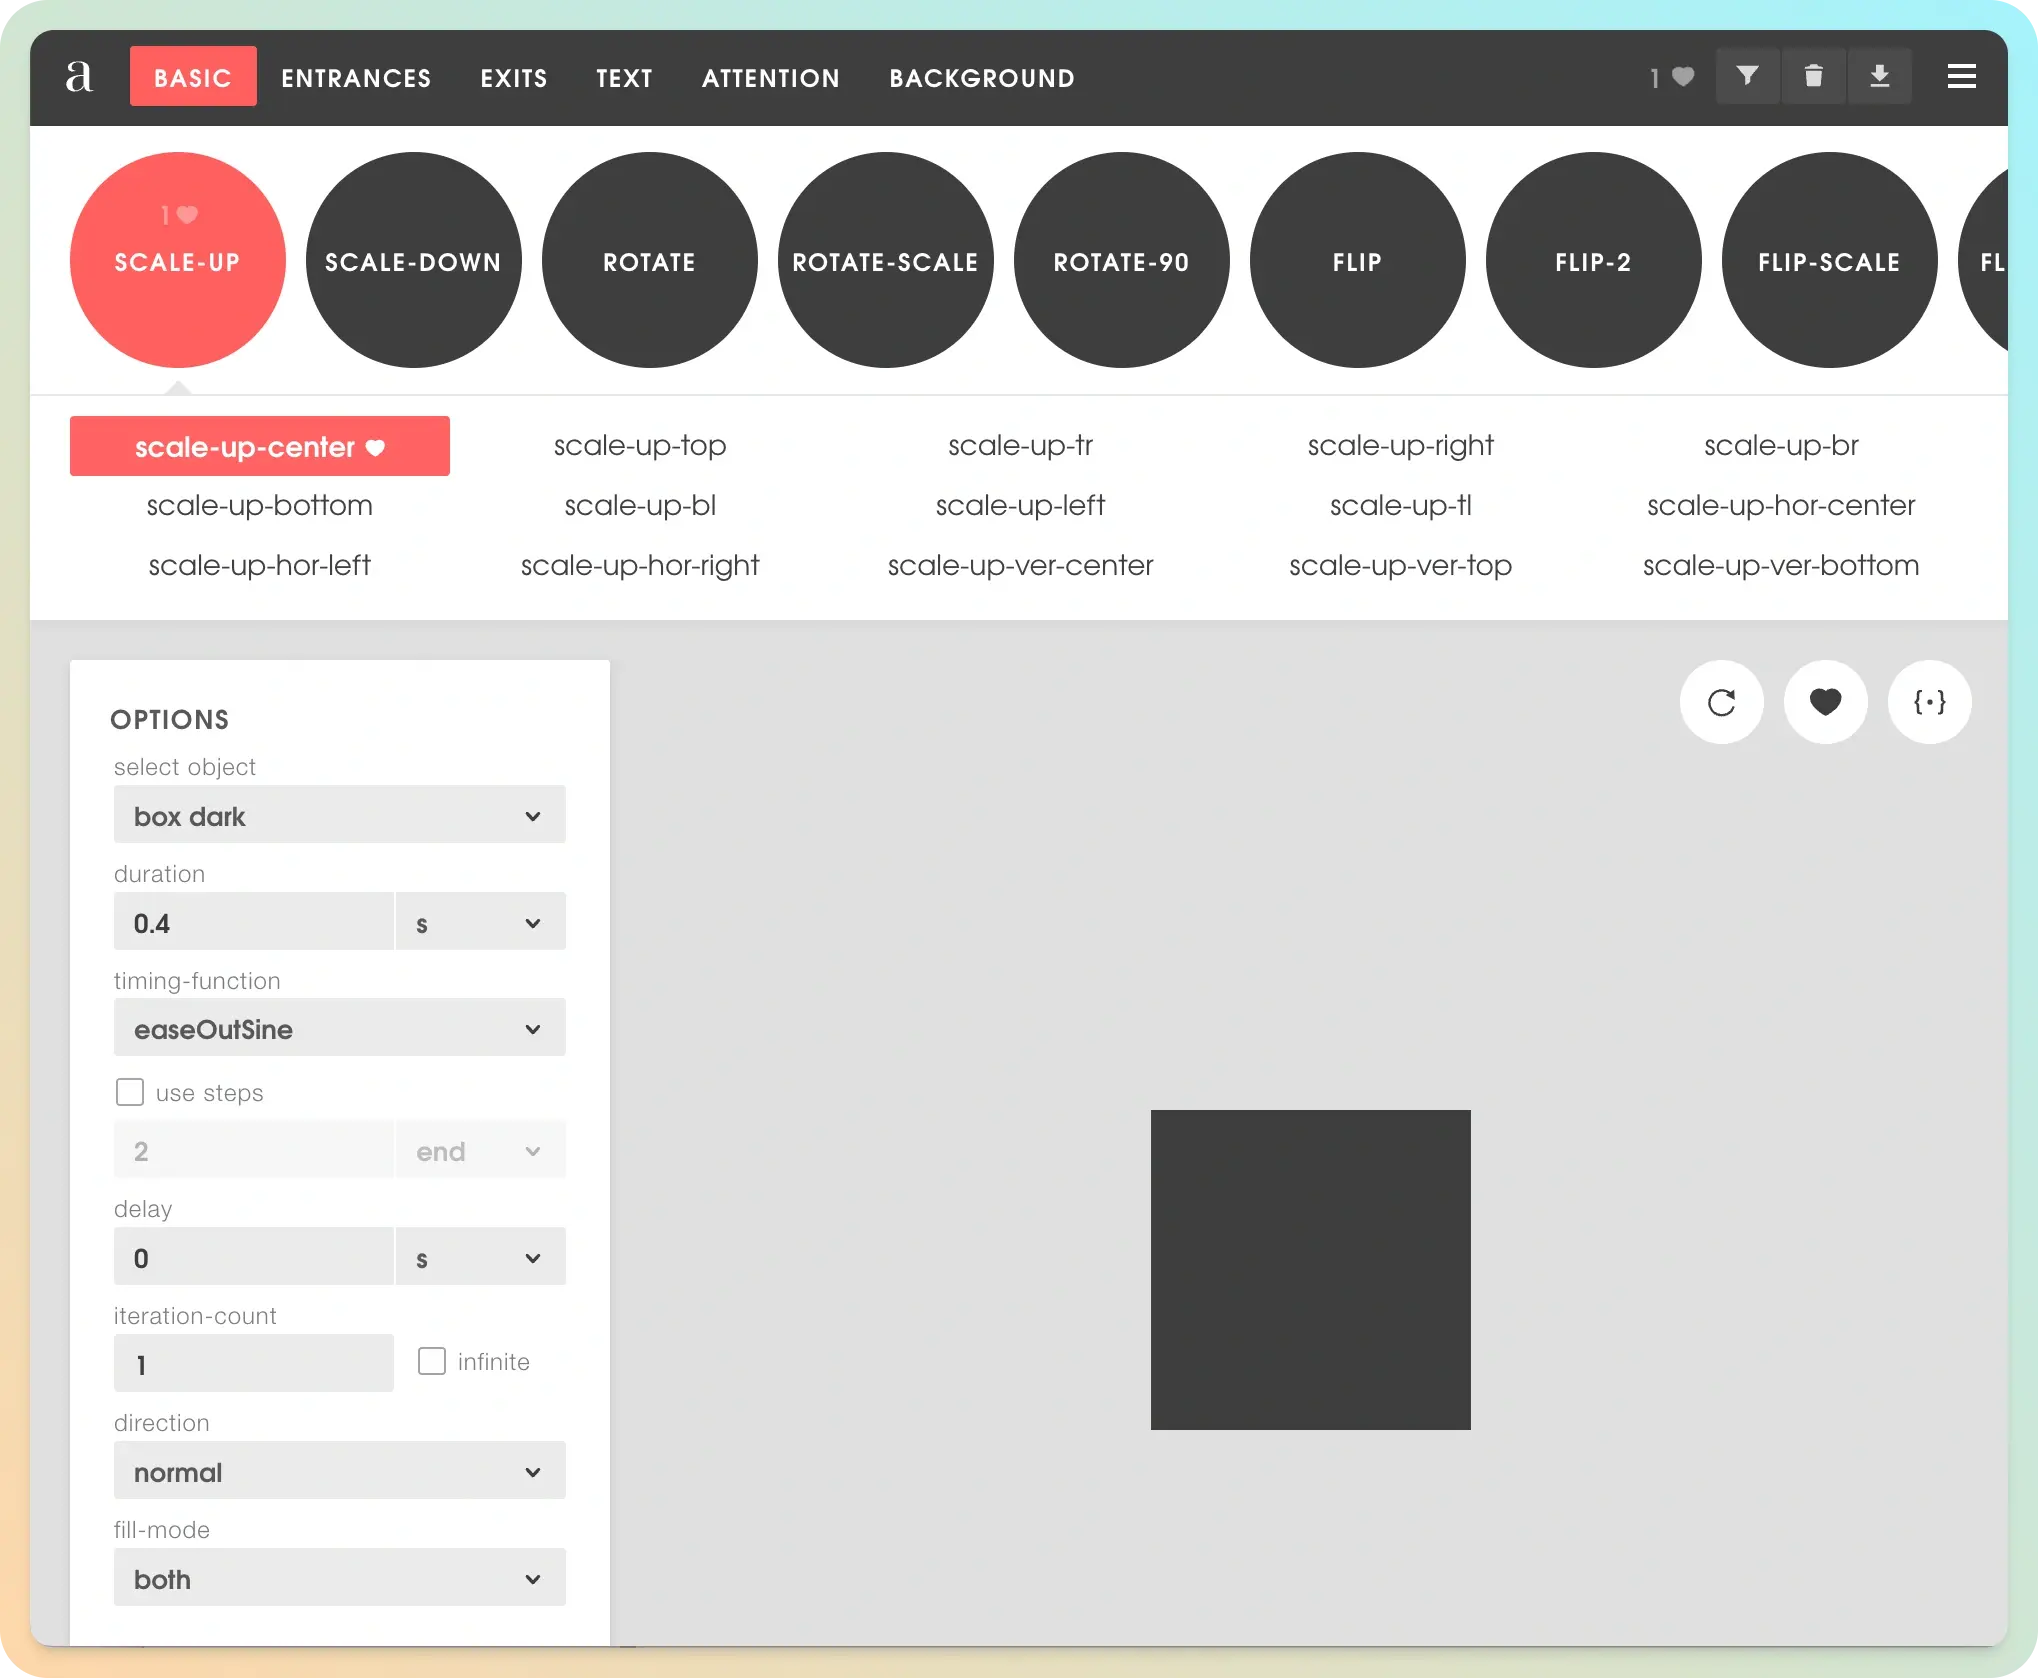2038x1678 pixels.
Task: Open the favorites filter funnel icon
Action: pyautogui.click(x=1747, y=76)
